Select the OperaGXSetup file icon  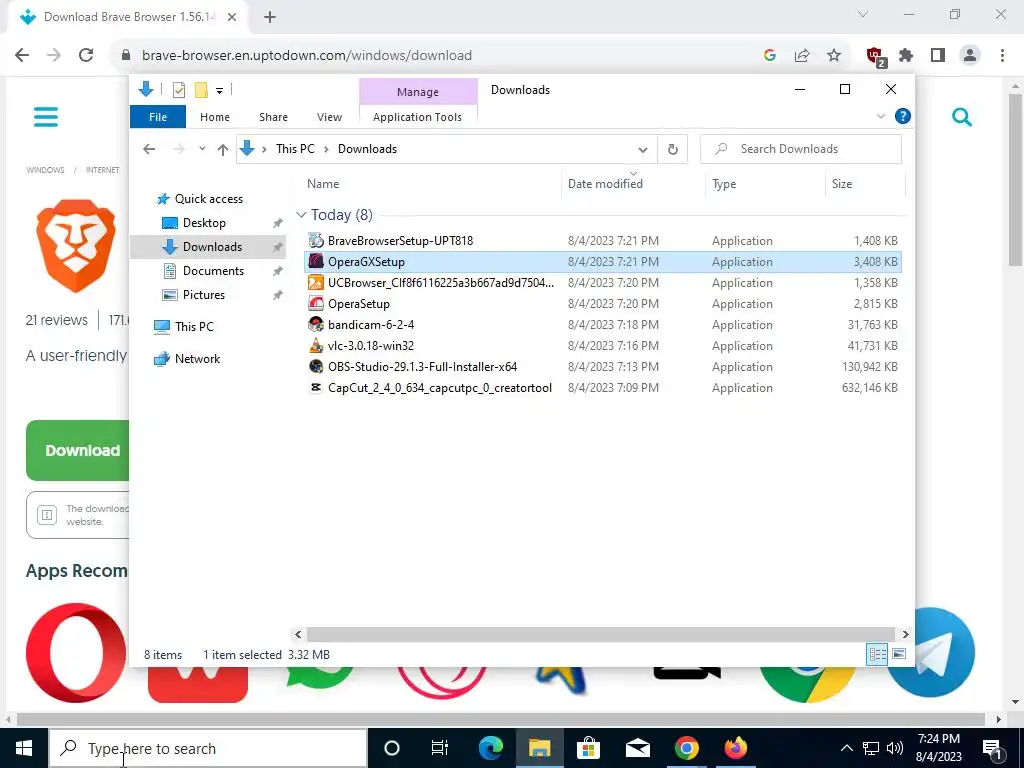coord(316,261)
